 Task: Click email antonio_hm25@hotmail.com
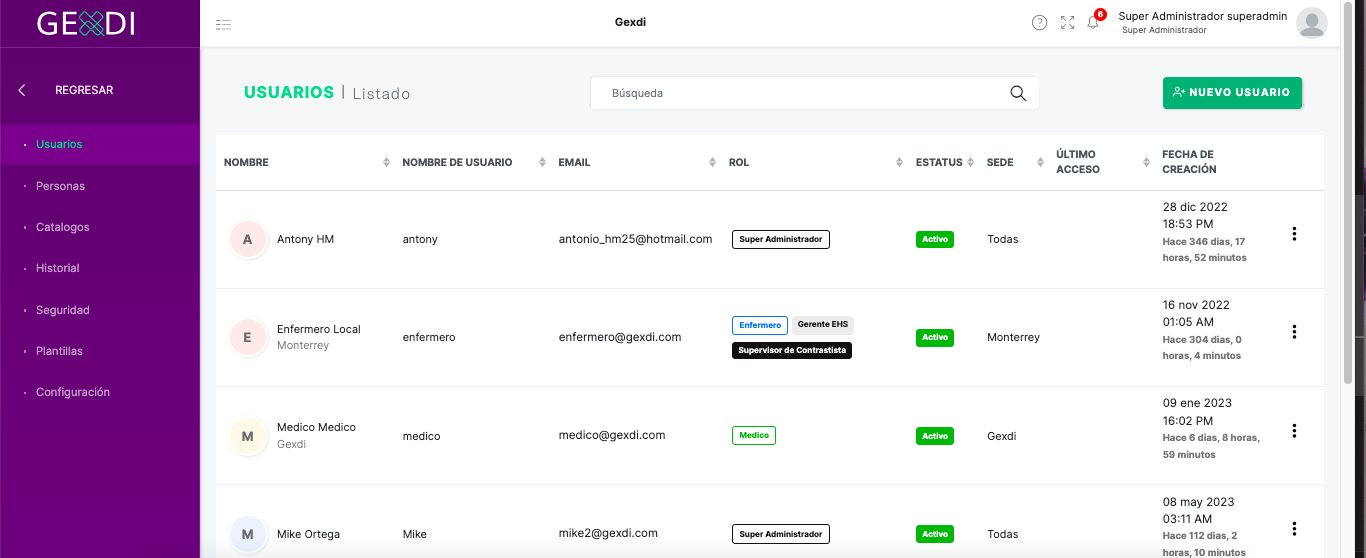635,239
